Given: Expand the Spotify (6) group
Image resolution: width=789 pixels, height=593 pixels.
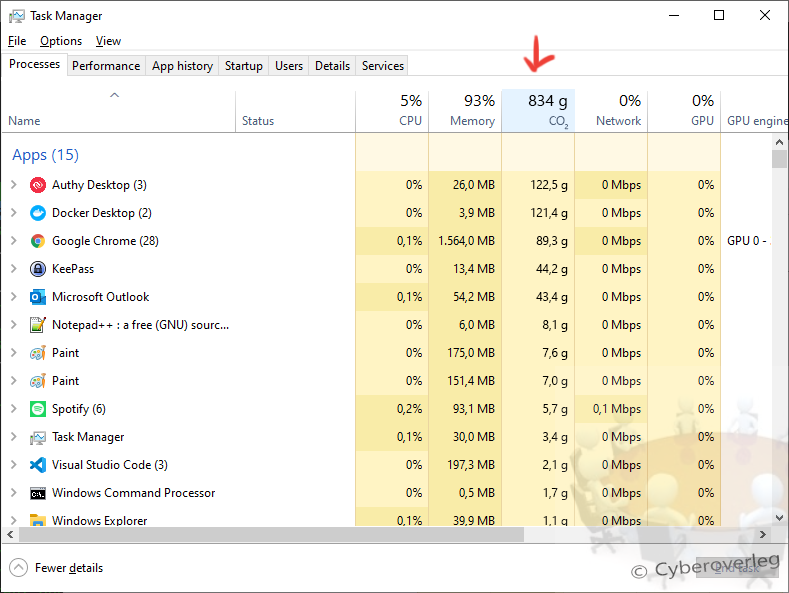Looking at the screenshot, I should (14, 409).
